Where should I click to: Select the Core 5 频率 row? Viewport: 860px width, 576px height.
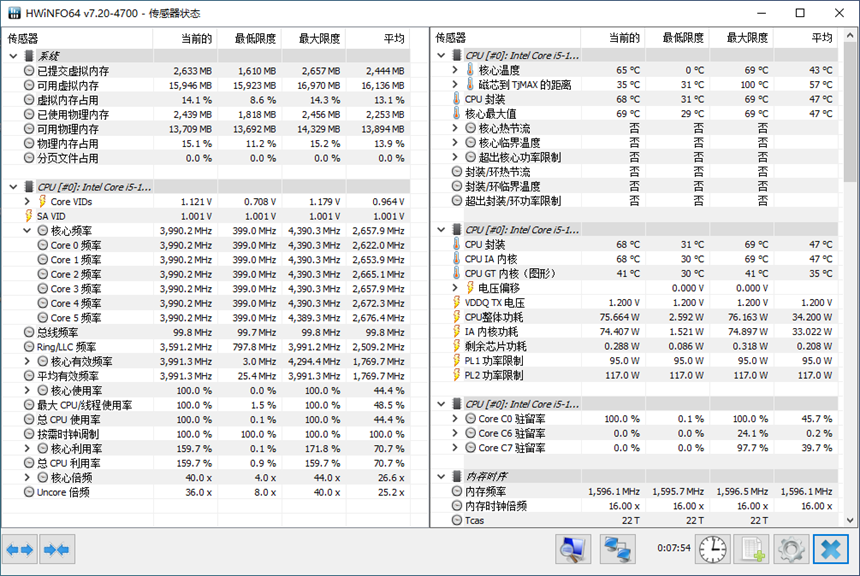tap(206, 318)
